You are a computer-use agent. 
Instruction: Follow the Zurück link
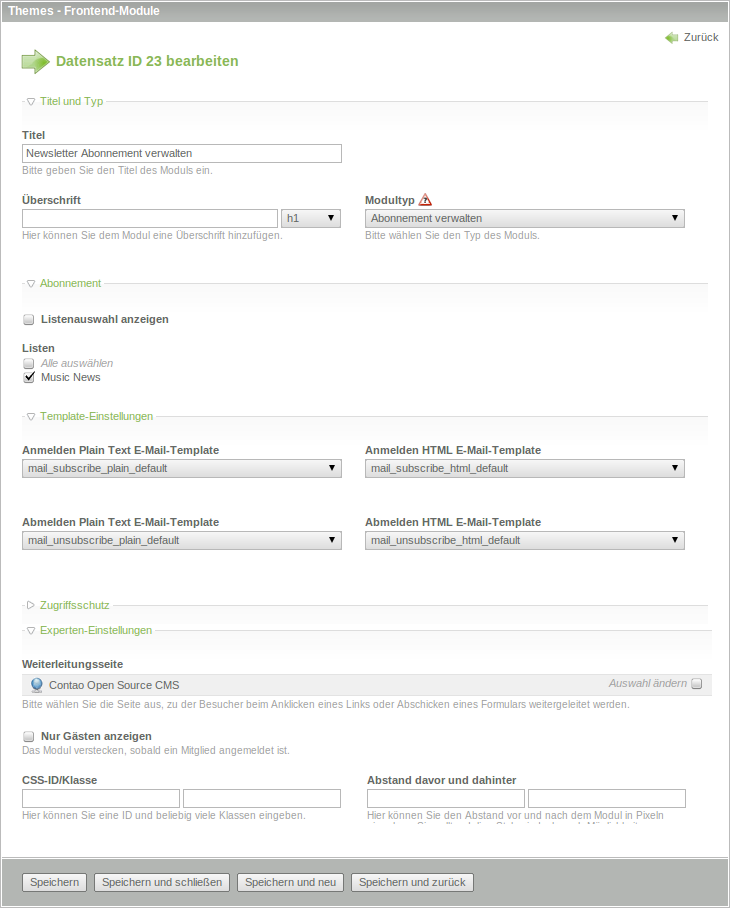click(x=700, y=37)
